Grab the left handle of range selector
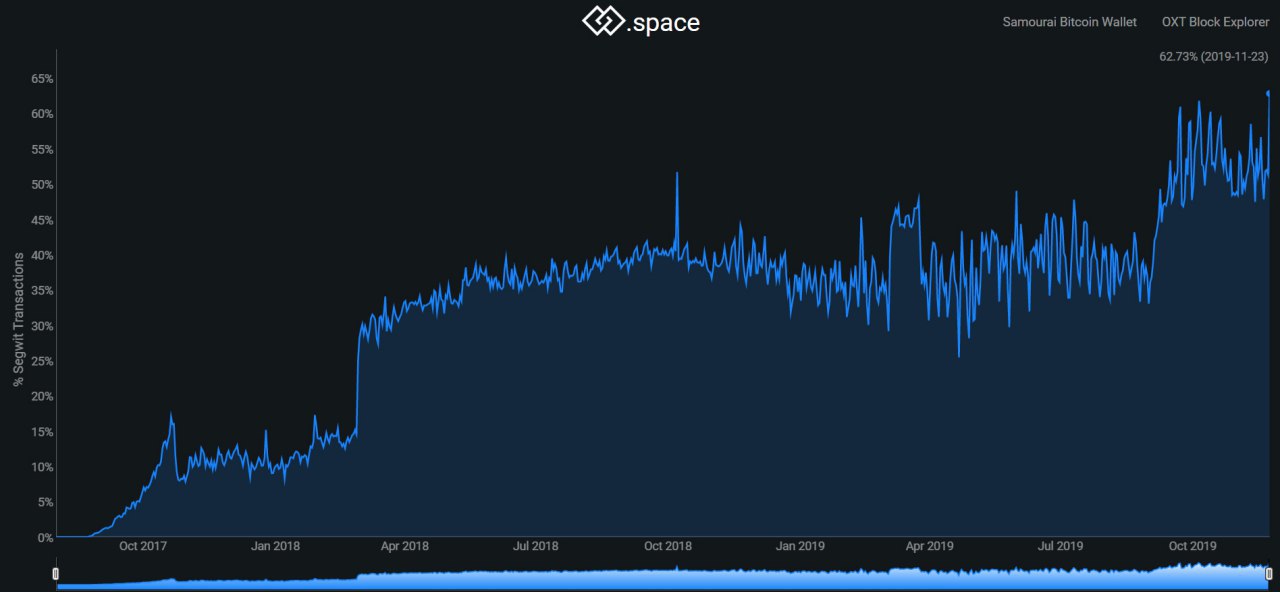 [56, 573]
